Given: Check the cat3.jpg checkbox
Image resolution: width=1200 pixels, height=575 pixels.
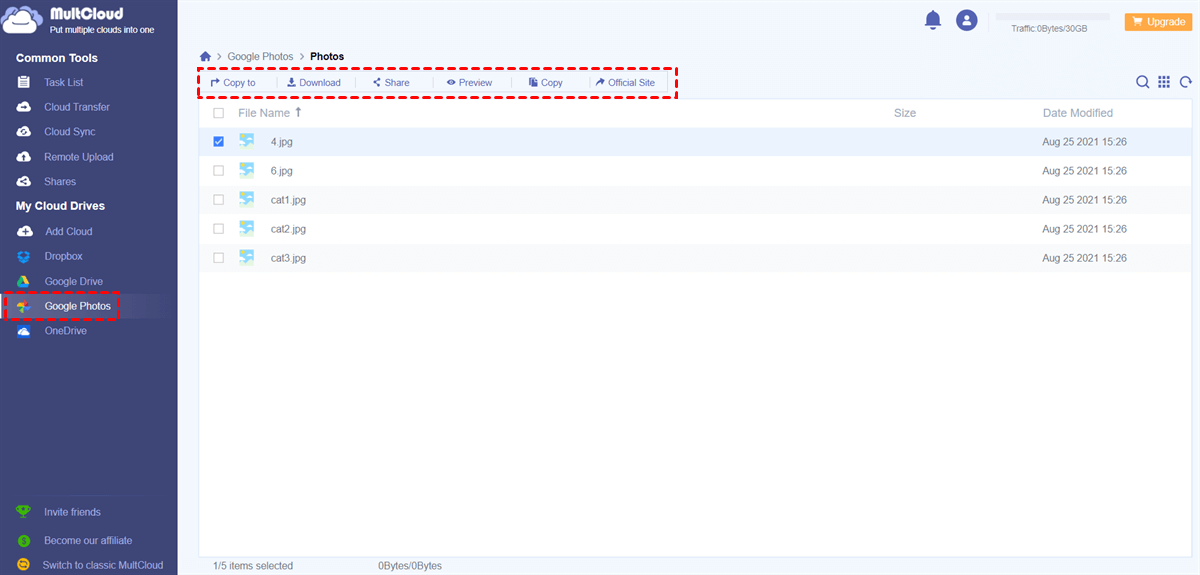Looking at the screenshot, I should coord(219,258).
